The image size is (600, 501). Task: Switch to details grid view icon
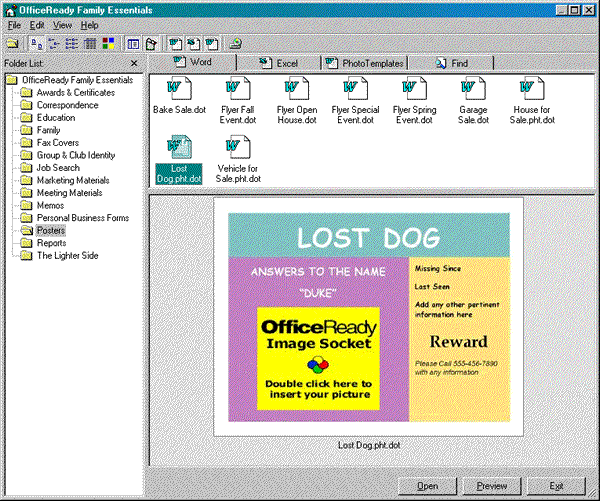(x=90, y=44)
